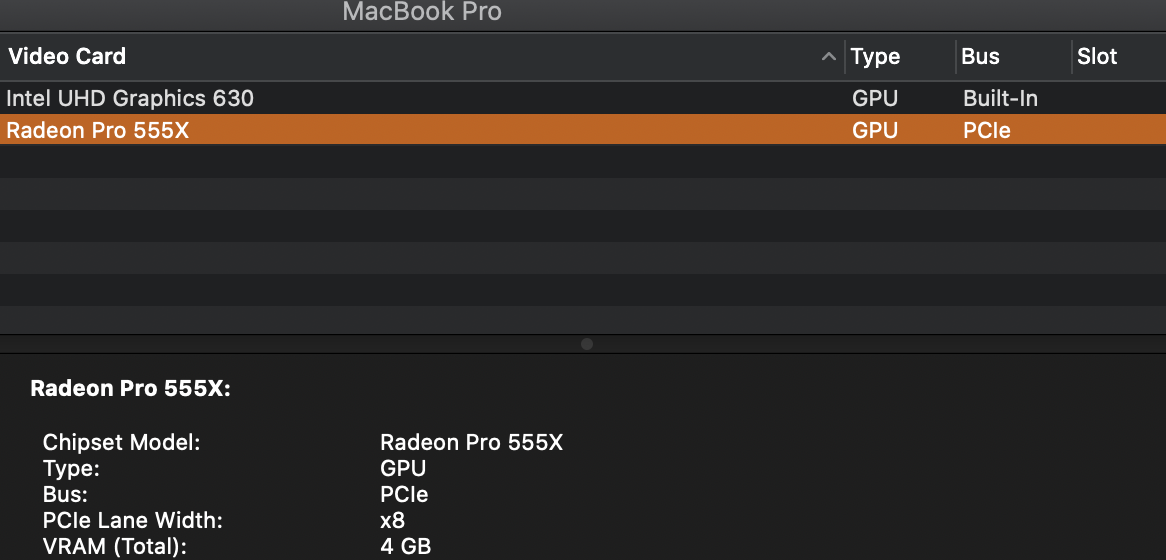Click the 4 GB VRAM value

click(405, 546)
